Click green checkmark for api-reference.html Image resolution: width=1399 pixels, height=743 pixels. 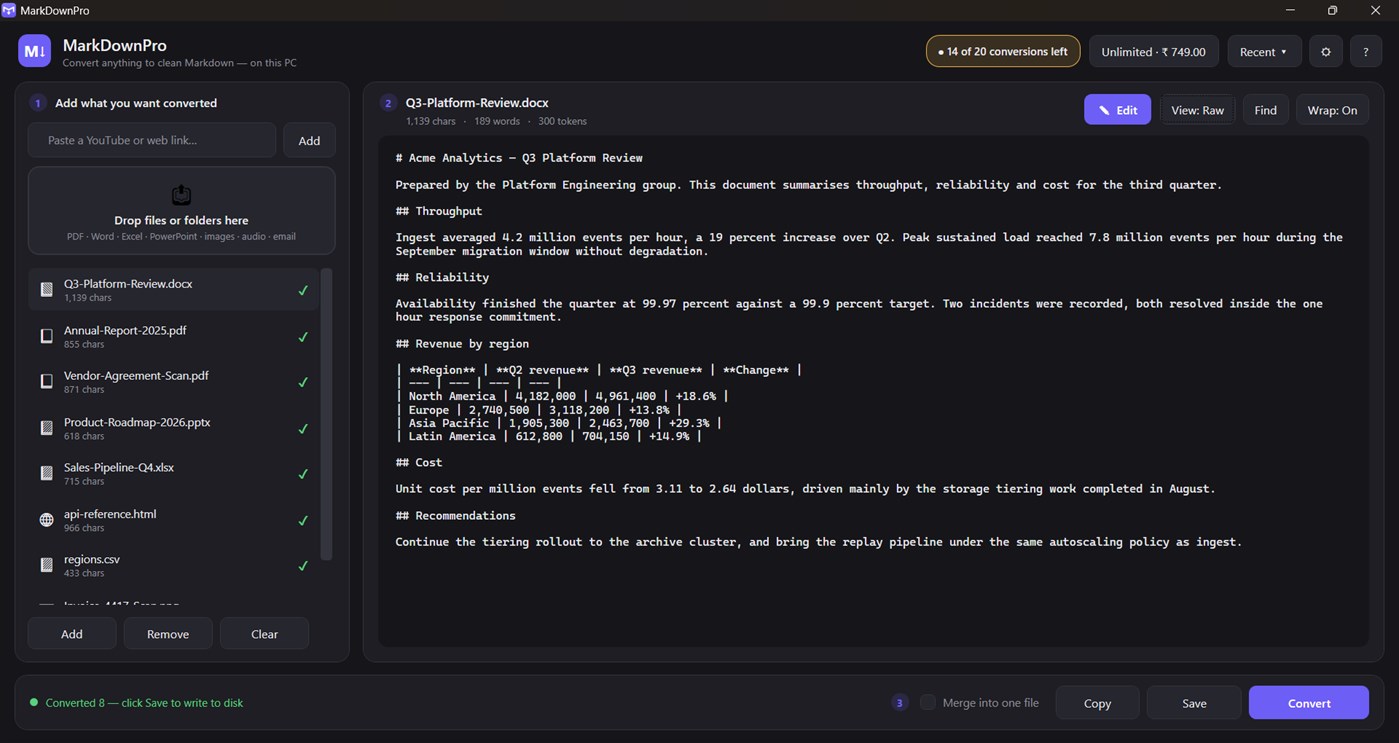(x=303, y=521)
